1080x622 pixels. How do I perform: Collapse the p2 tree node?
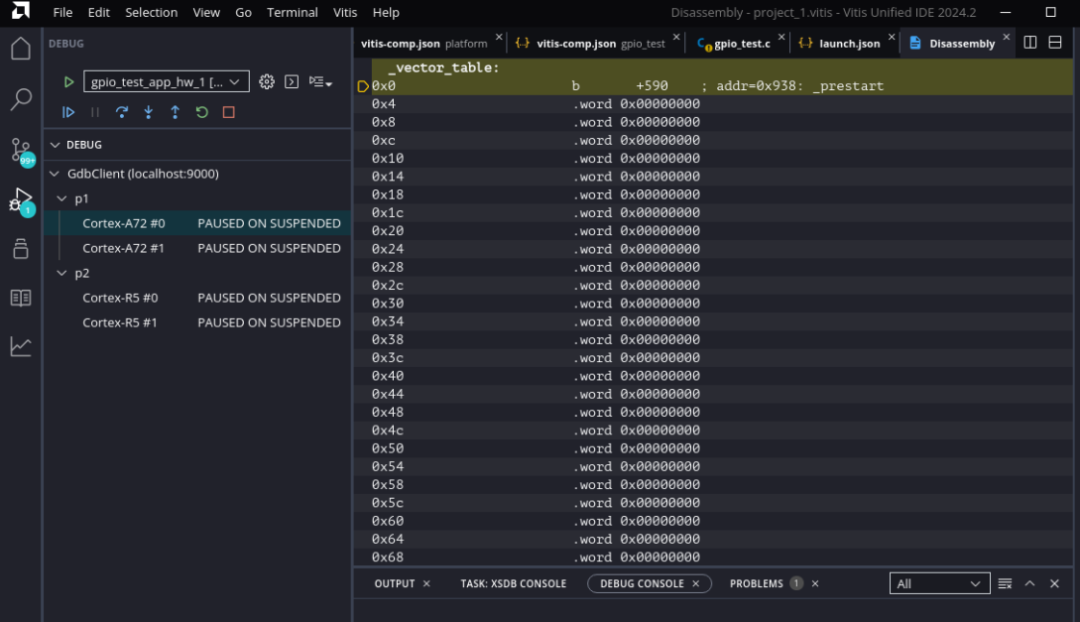point(62,273)
